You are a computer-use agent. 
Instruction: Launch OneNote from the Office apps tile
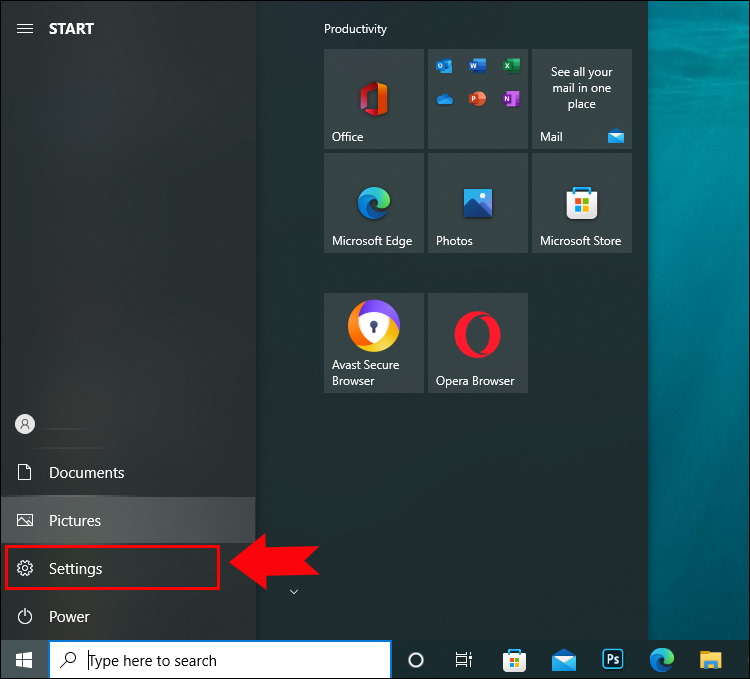511,99
